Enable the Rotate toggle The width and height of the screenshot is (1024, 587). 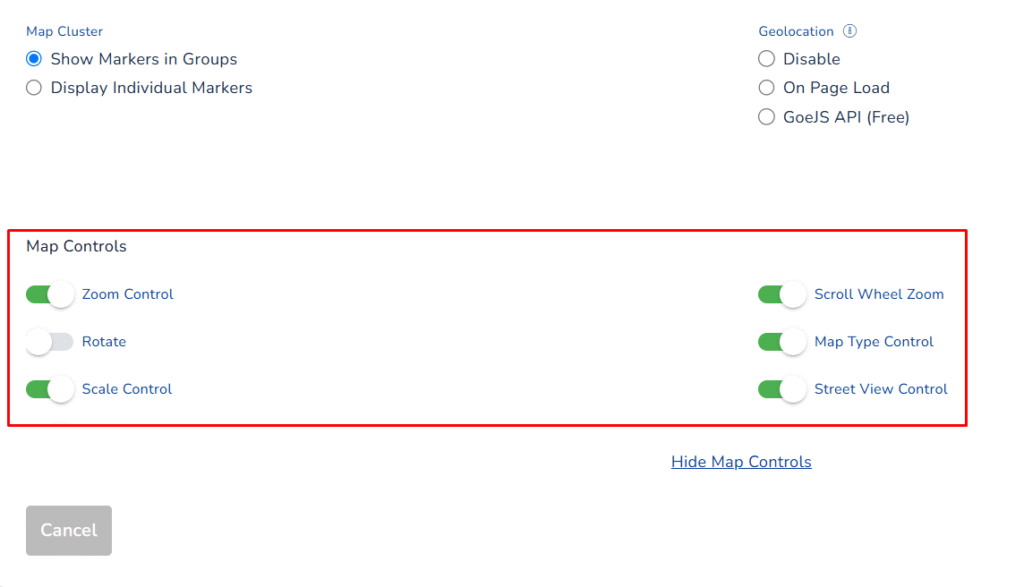[x=50, y=342]
